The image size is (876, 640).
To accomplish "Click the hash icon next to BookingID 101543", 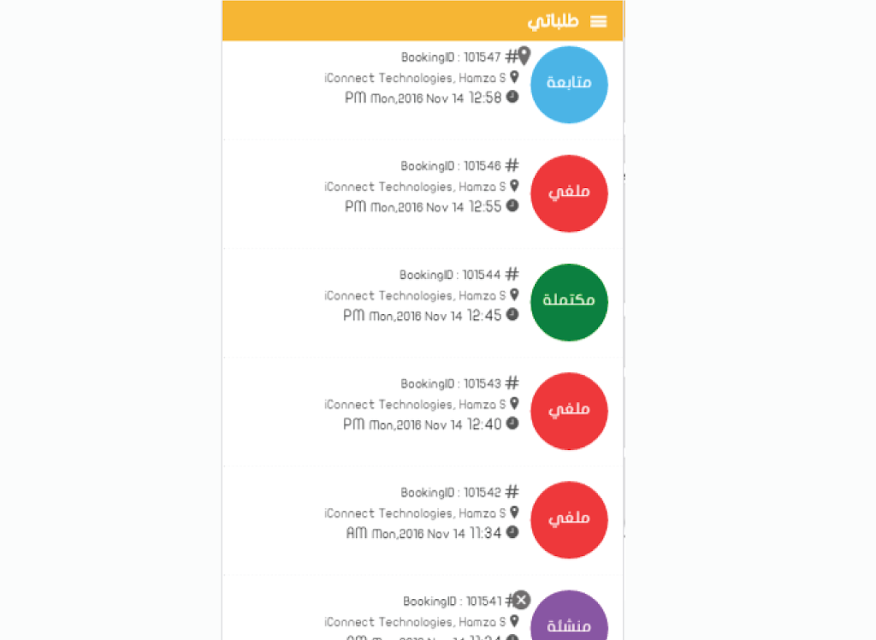I will pyautogui.click(x=512, y=383).
